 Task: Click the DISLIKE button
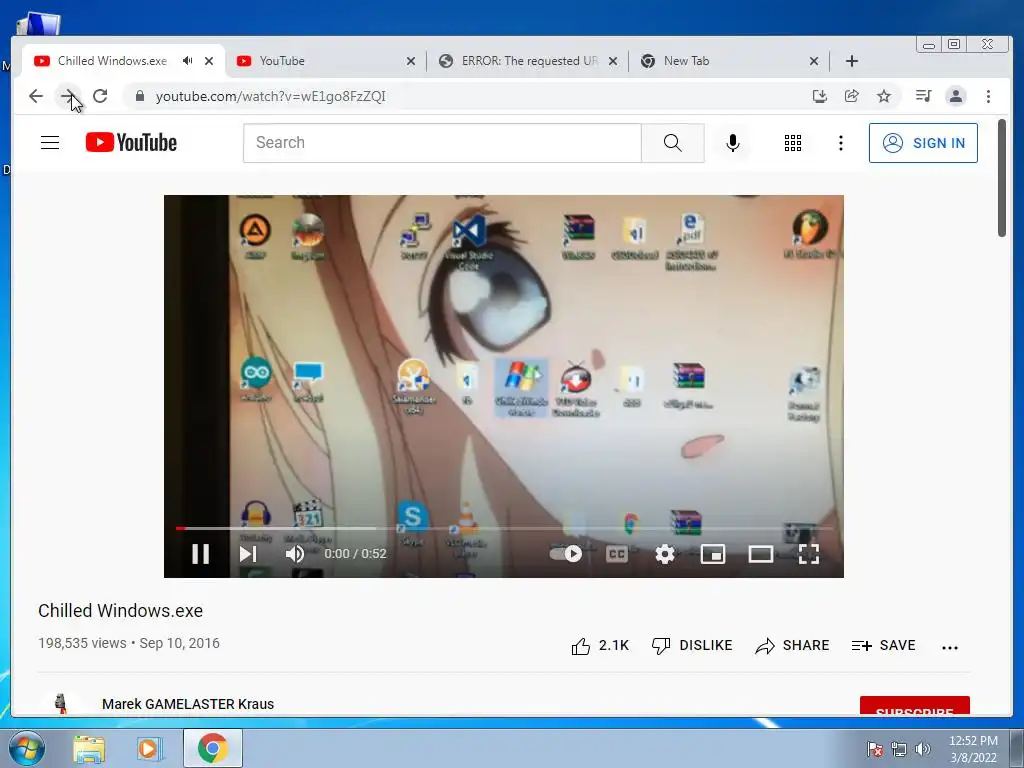[692, 645]
